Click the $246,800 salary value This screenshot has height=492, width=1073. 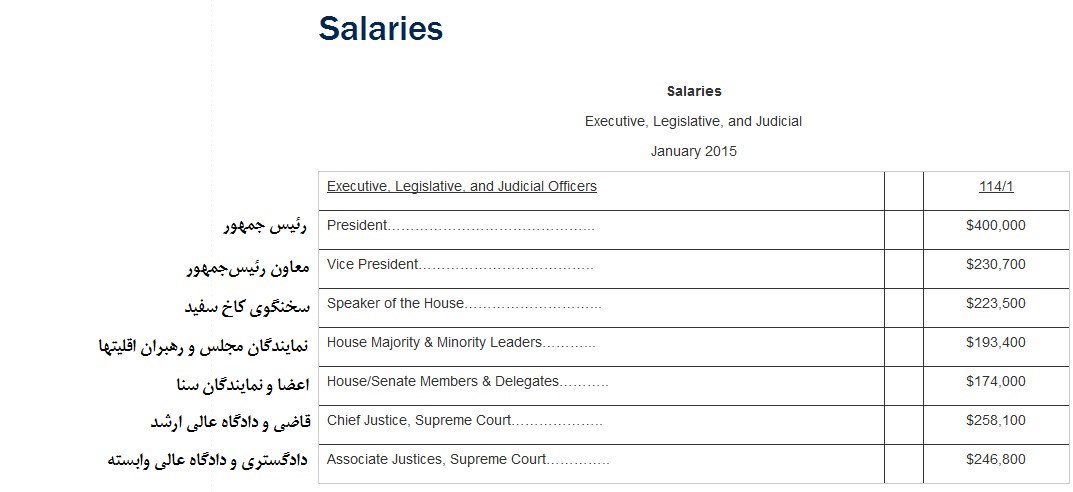(995, 460)
